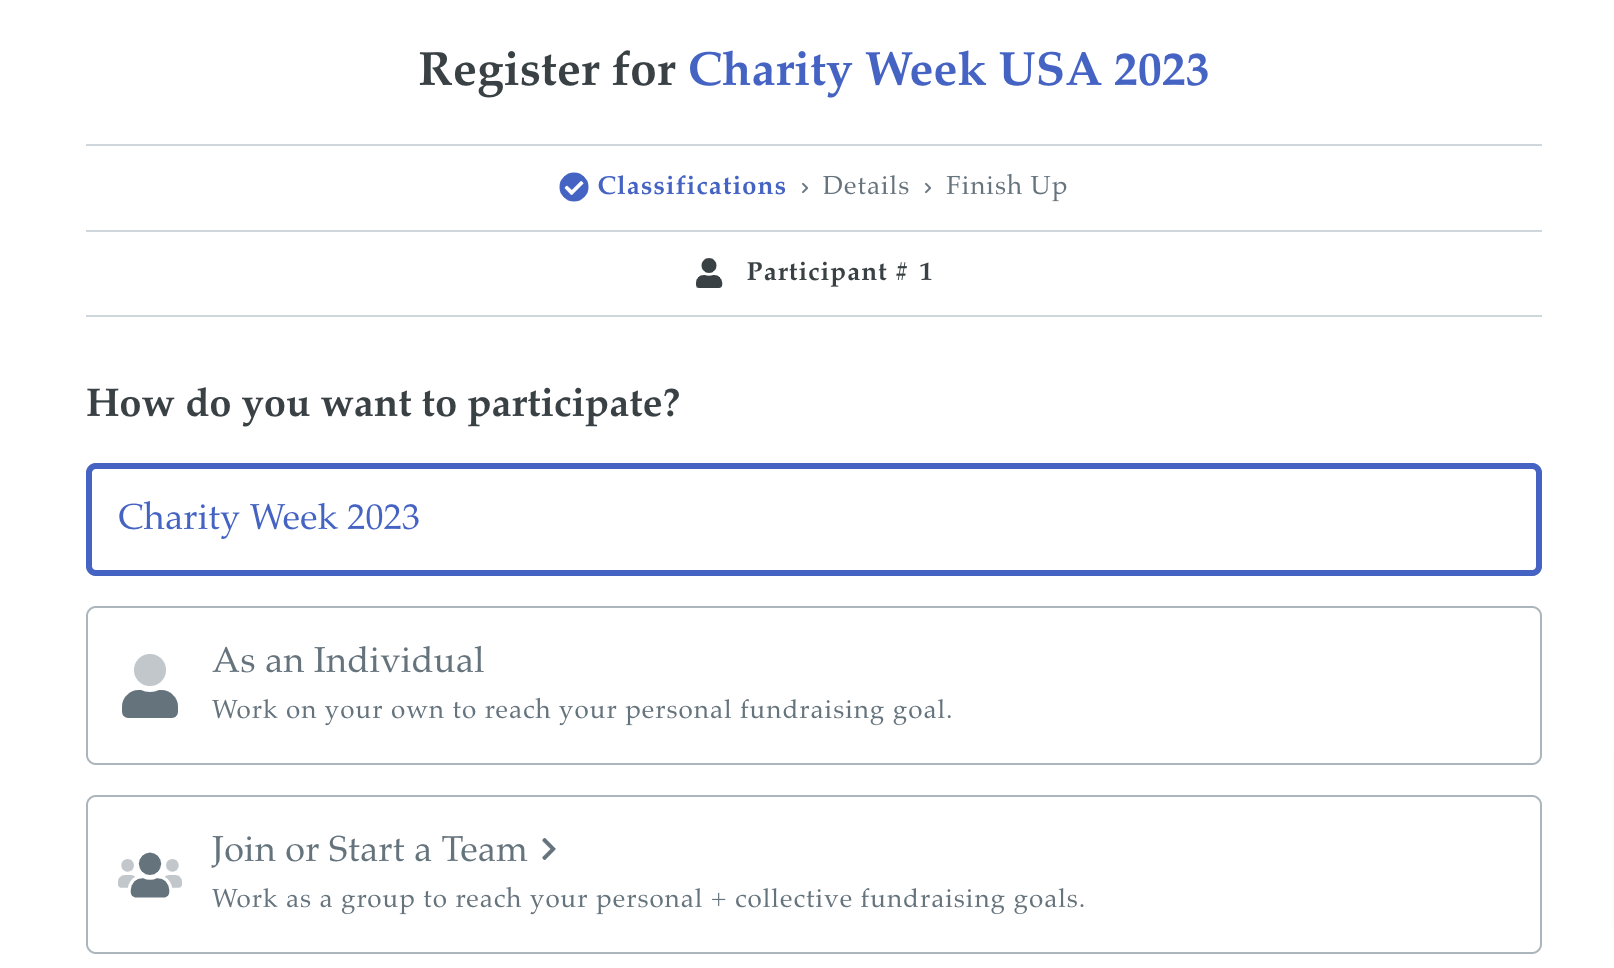The width and height of the screenshot is (1614, 968).
Task: Click the individual person icon
Action: click(x=150, y=684)
